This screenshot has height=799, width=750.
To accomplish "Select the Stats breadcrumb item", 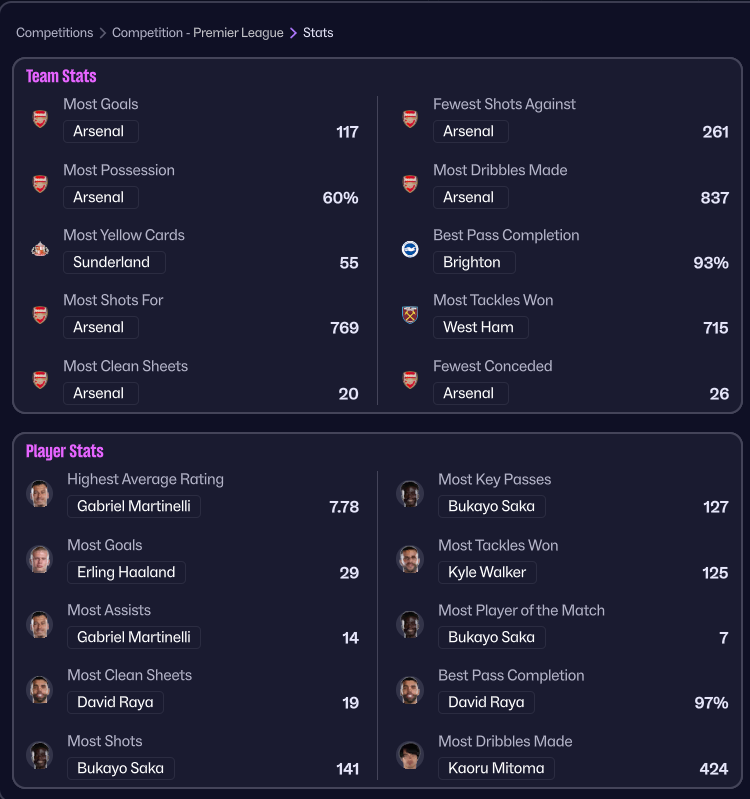I will pos(318,33).
